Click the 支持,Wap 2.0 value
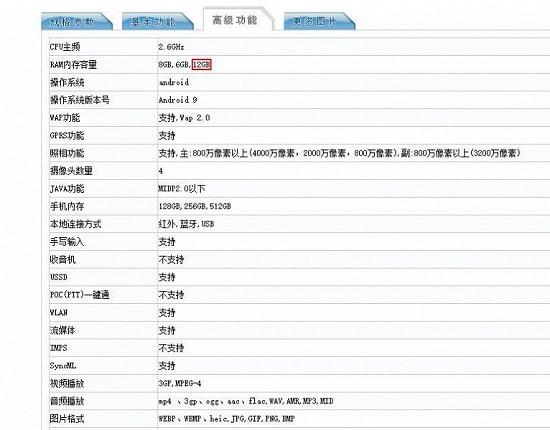Screen dimensions: 550x430 coord(184,118)
